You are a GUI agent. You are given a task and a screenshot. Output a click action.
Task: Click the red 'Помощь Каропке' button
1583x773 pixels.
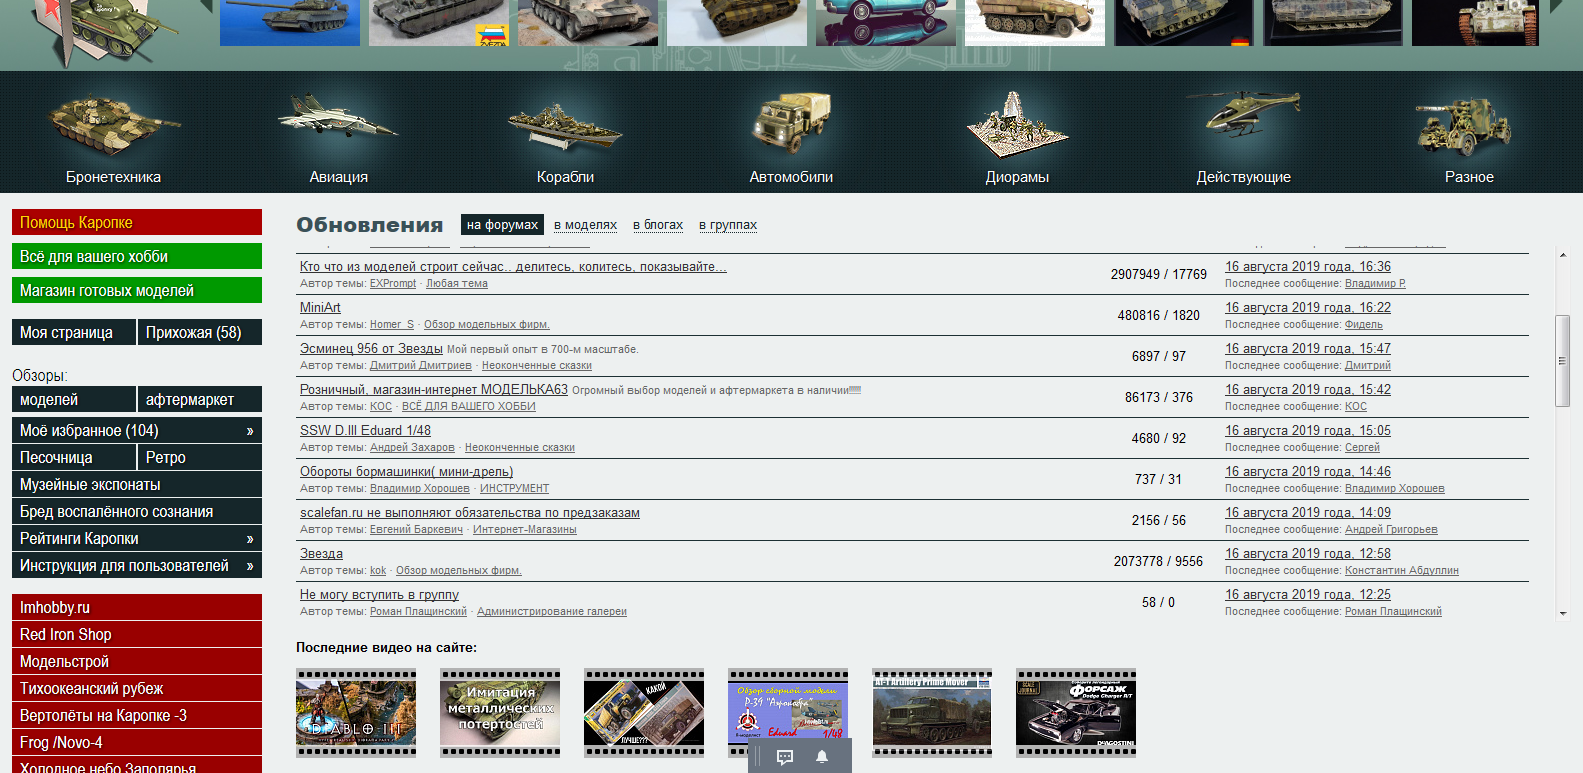tap(136, 222)
